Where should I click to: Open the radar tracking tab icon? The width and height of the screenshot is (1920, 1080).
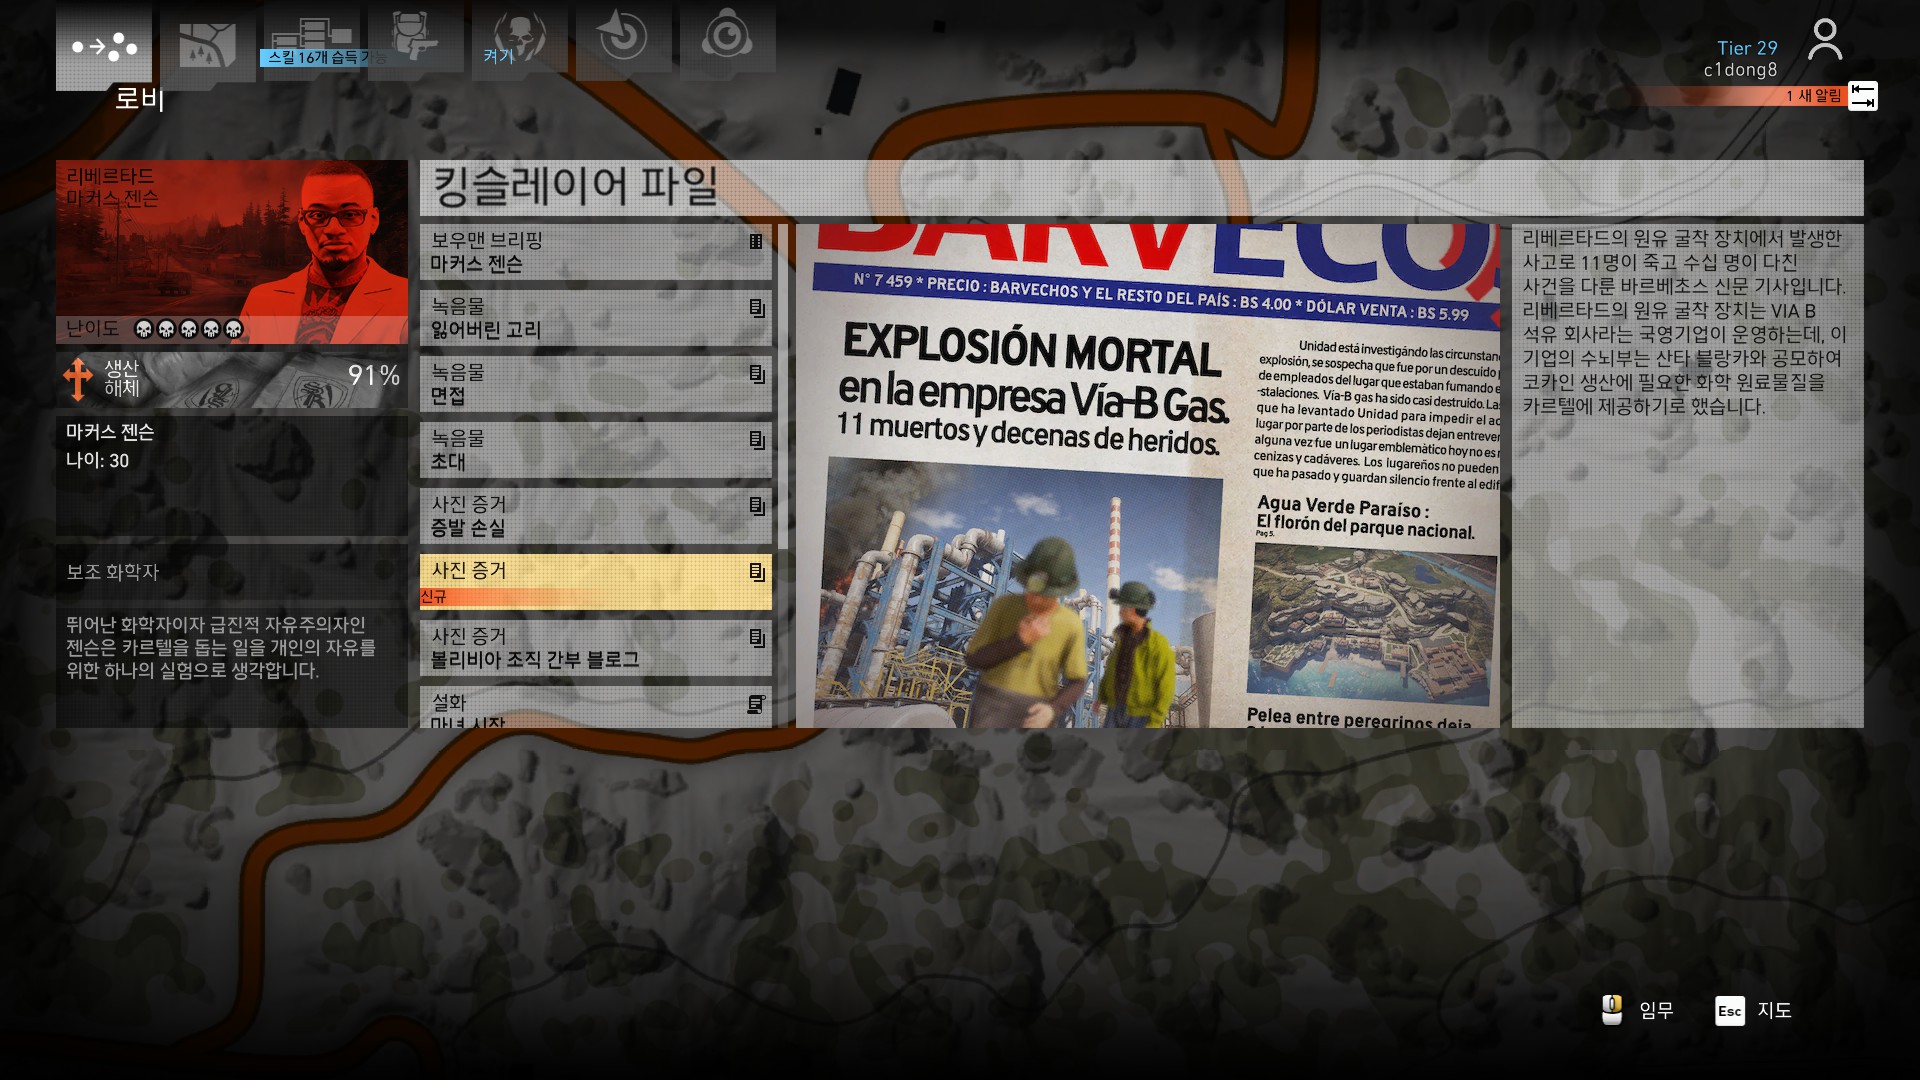coord(623,38)
